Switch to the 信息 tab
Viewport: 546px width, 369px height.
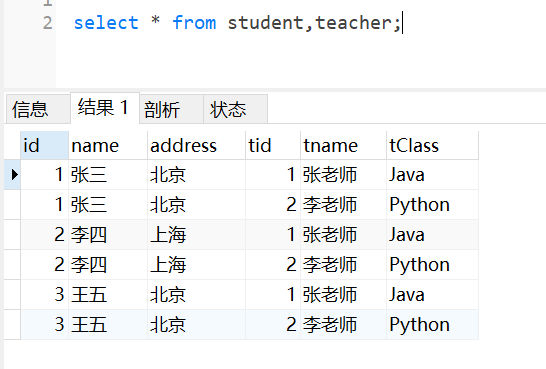[x=38, y=109]
